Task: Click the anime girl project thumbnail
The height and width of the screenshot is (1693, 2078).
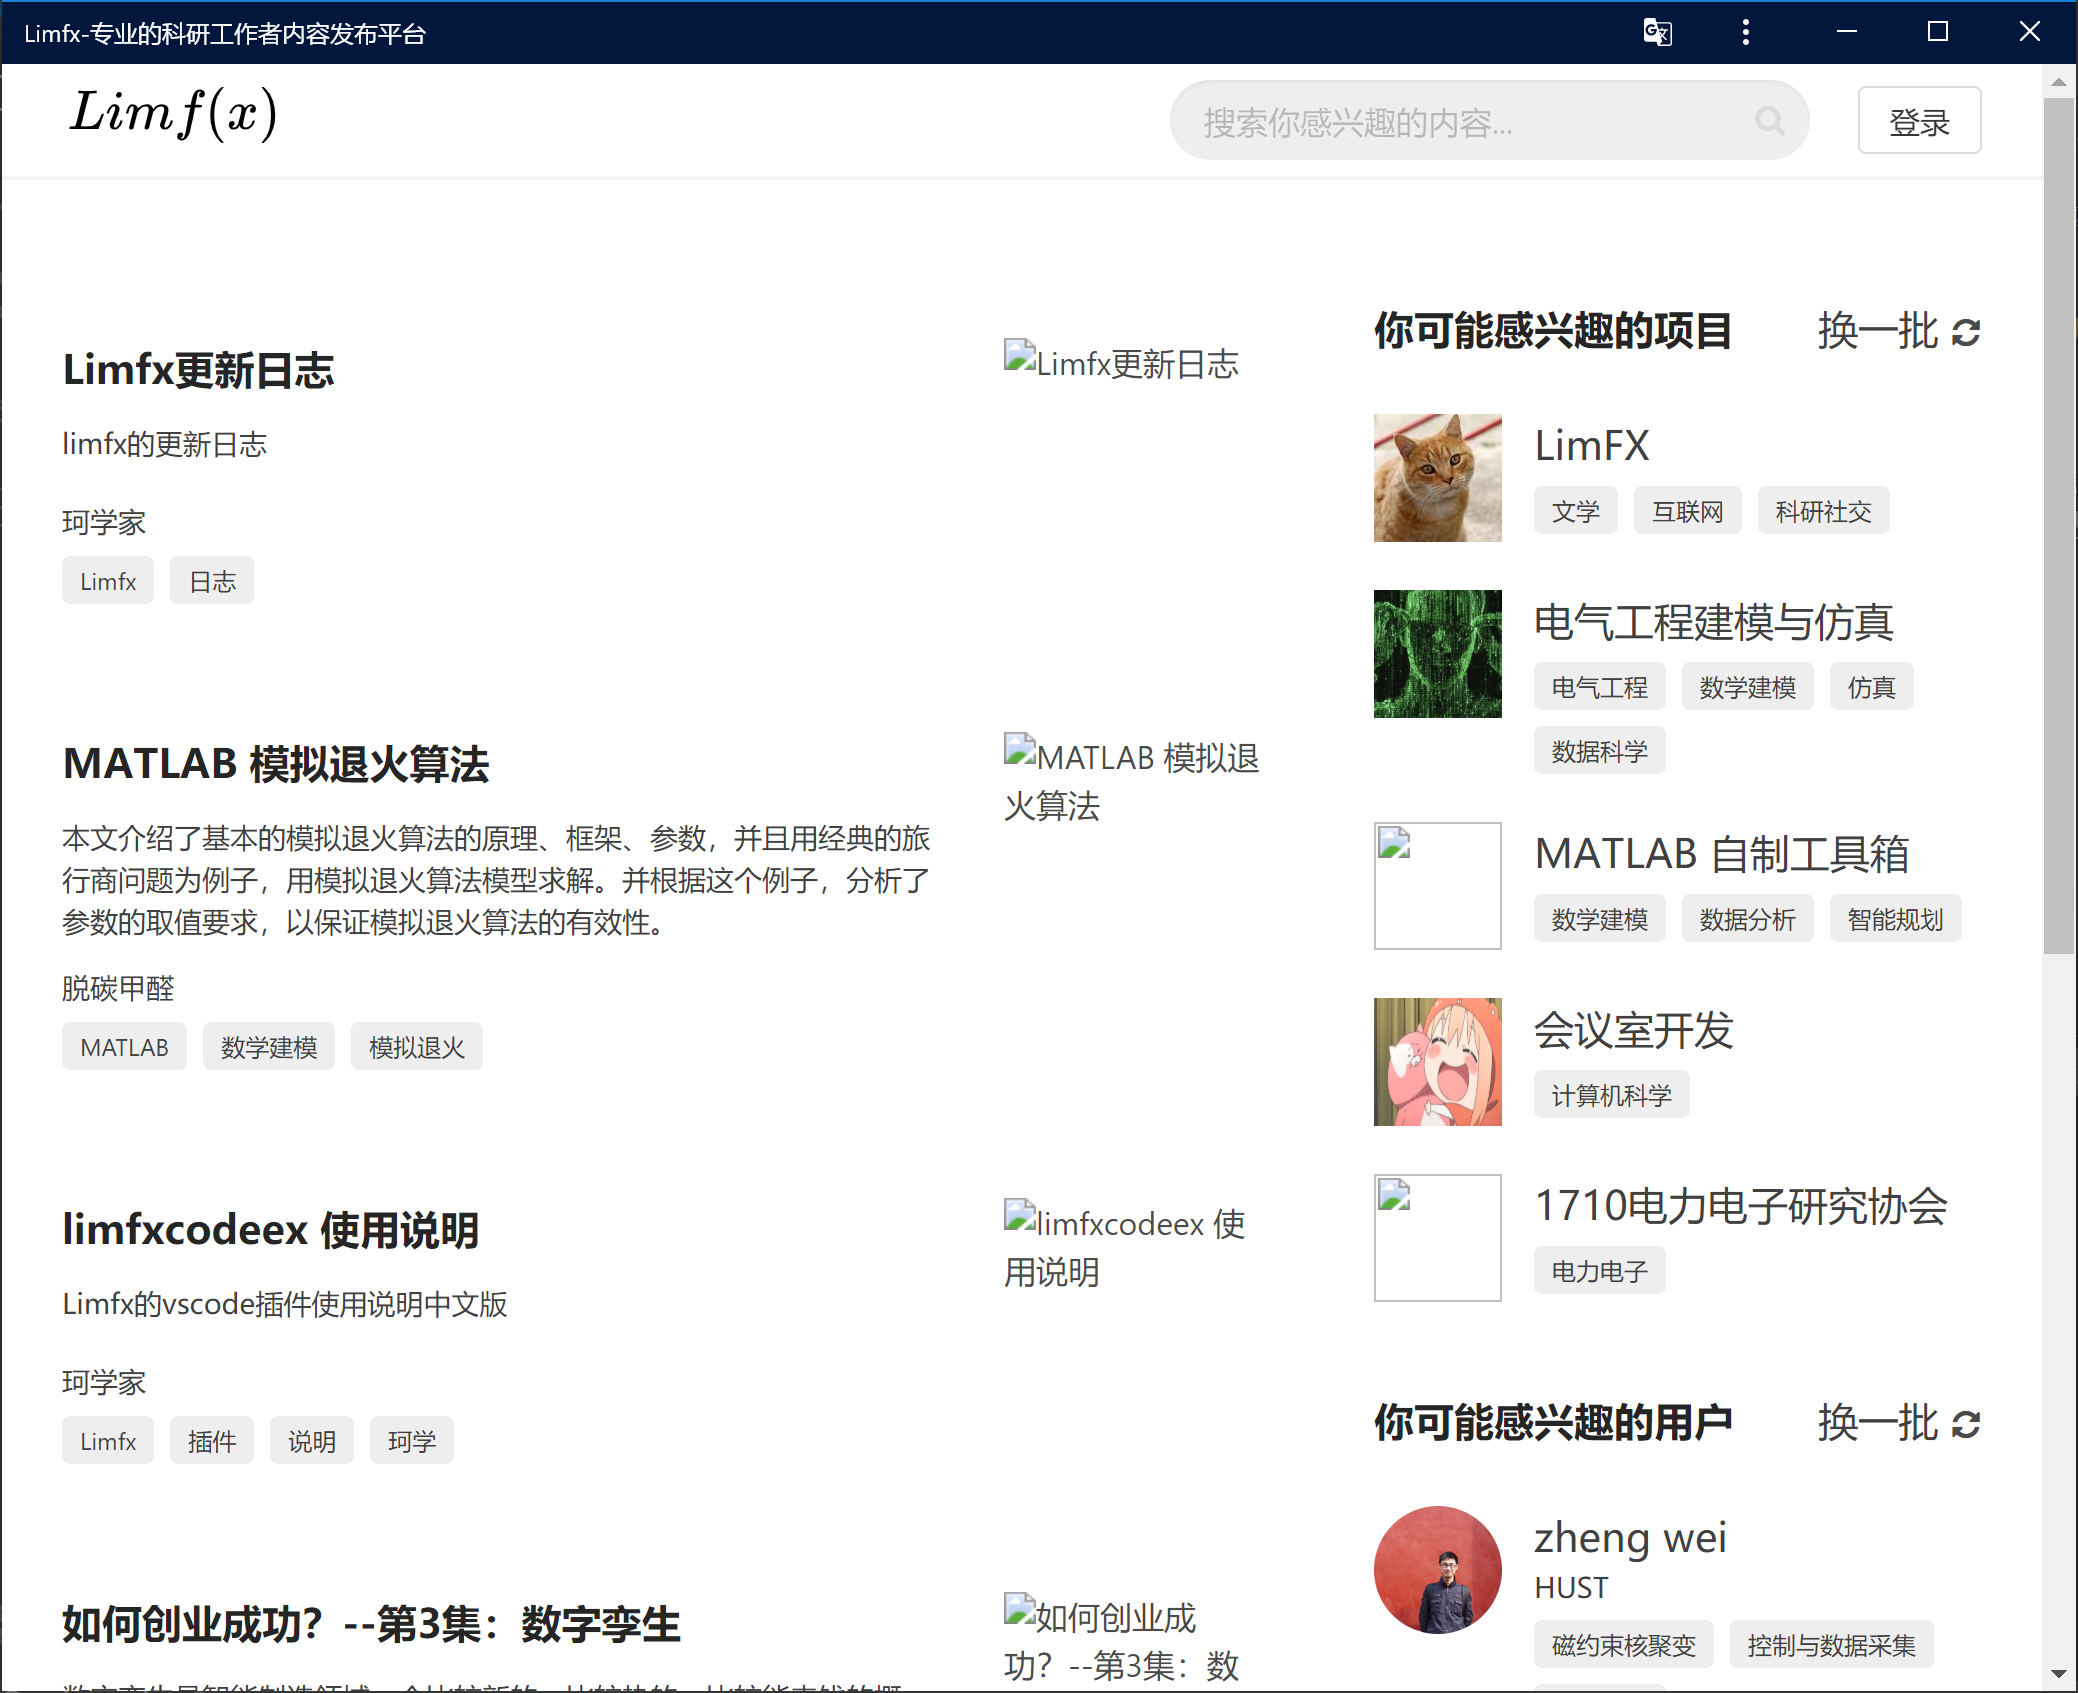Action: [x=1437, y=1062]
